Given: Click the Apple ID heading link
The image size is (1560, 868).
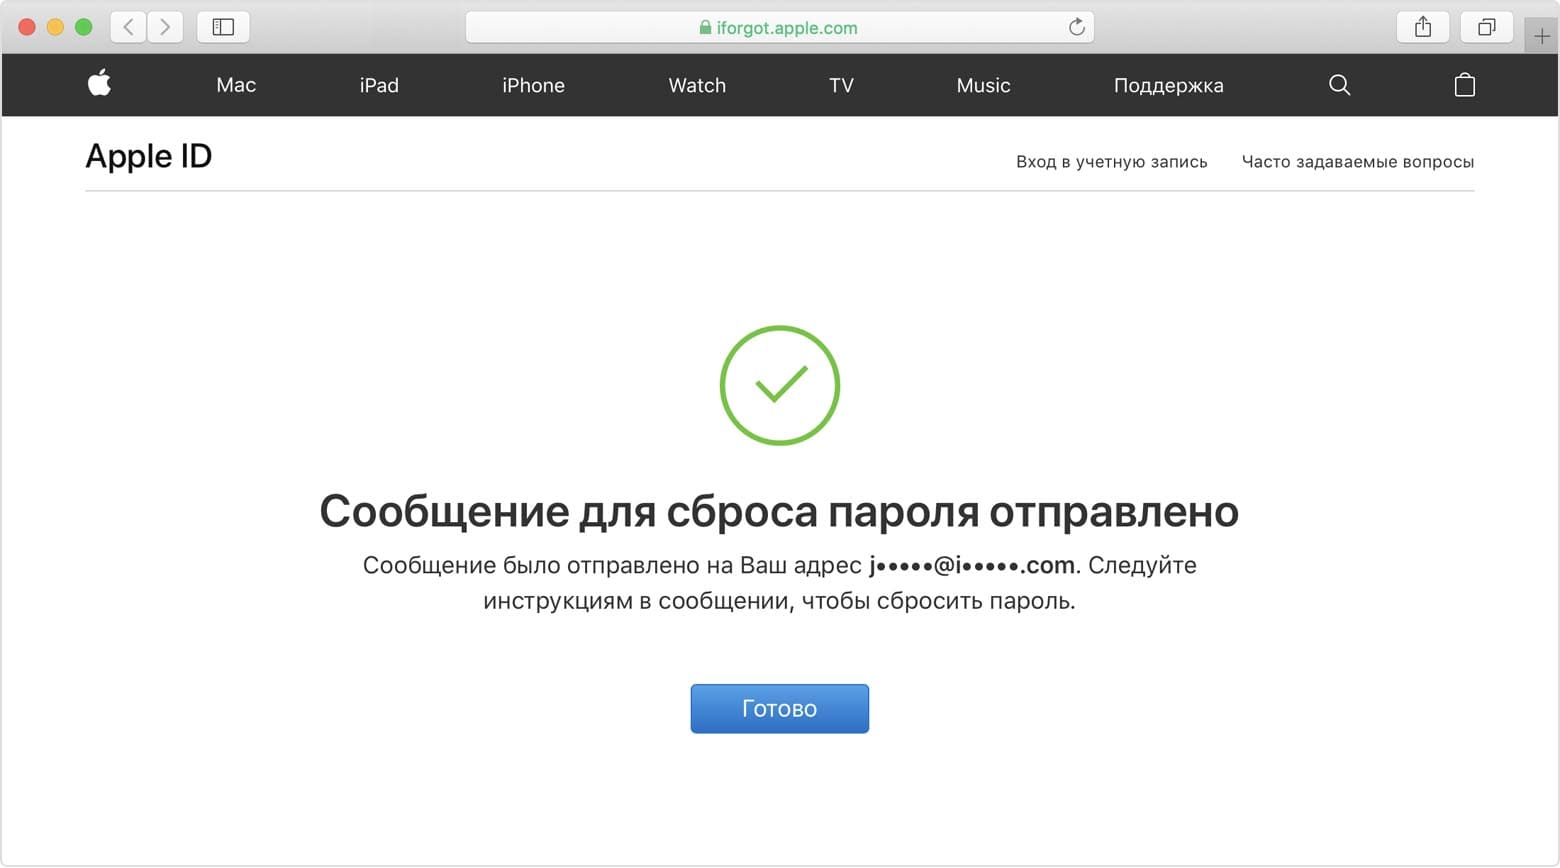Looking at the screenshot, I should point(149,156).
